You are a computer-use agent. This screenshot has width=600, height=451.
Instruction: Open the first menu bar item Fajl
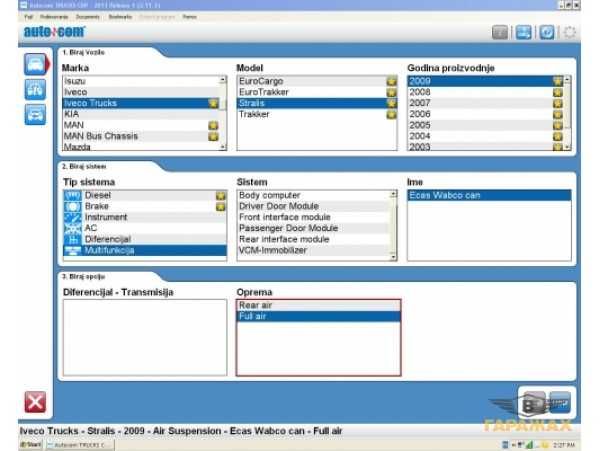pos(28,17)
